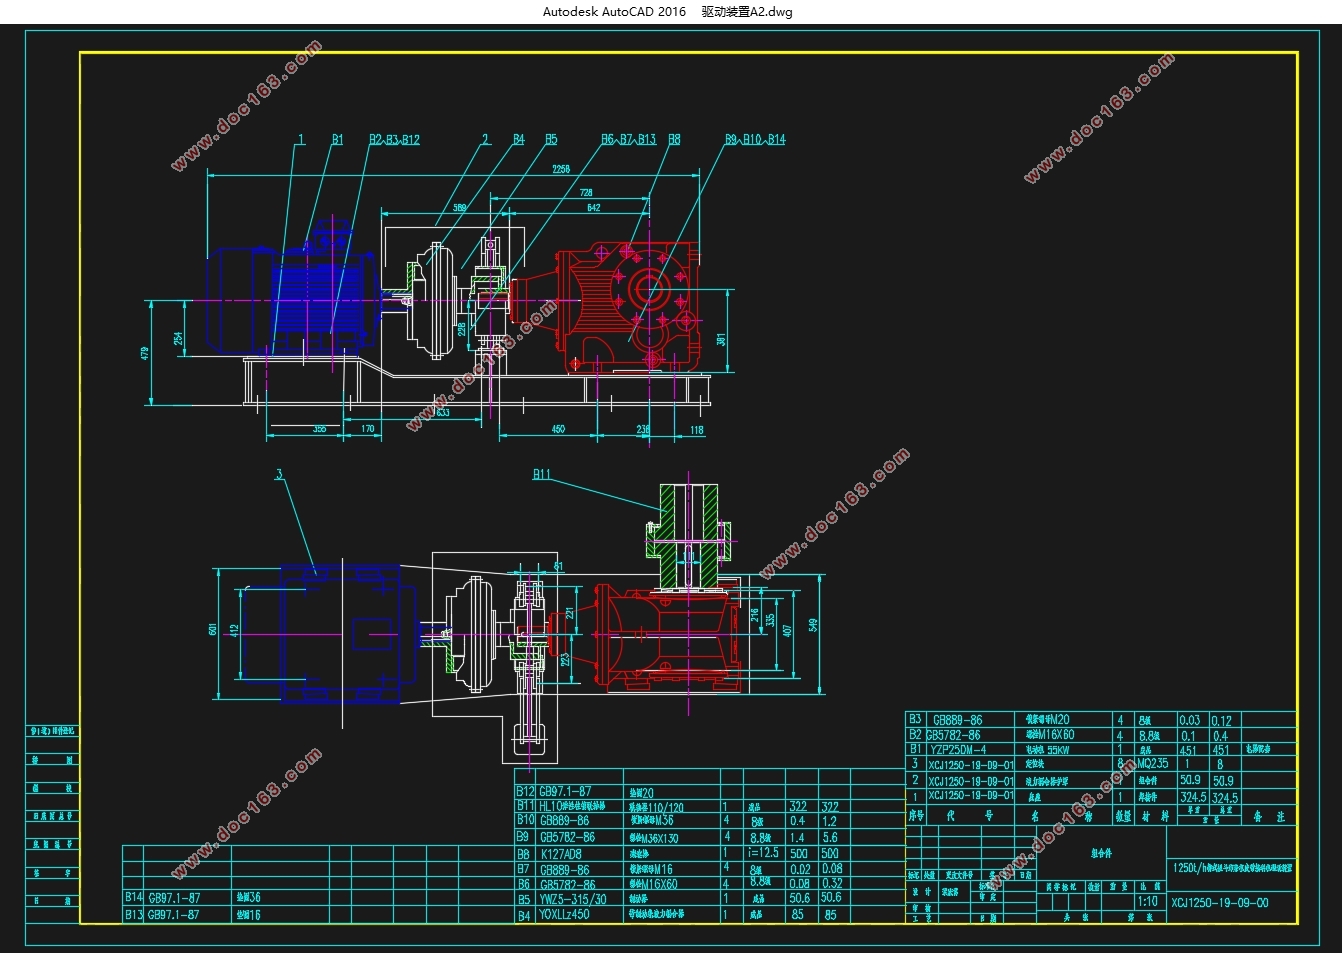Select drawing number XCJ1250-19-09-00 in title block
This screenshot has height=953, width=1342.
click(1220, 903)
